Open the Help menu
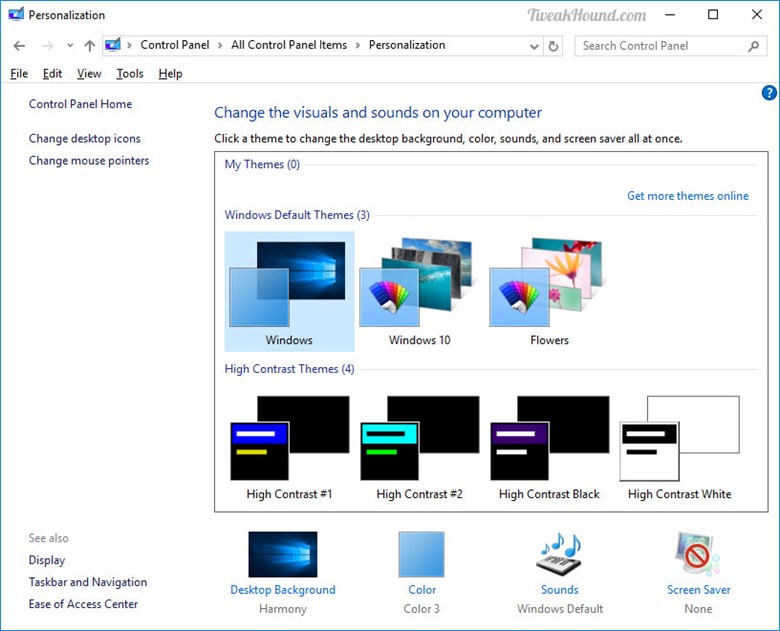 [x=170, y=74]
